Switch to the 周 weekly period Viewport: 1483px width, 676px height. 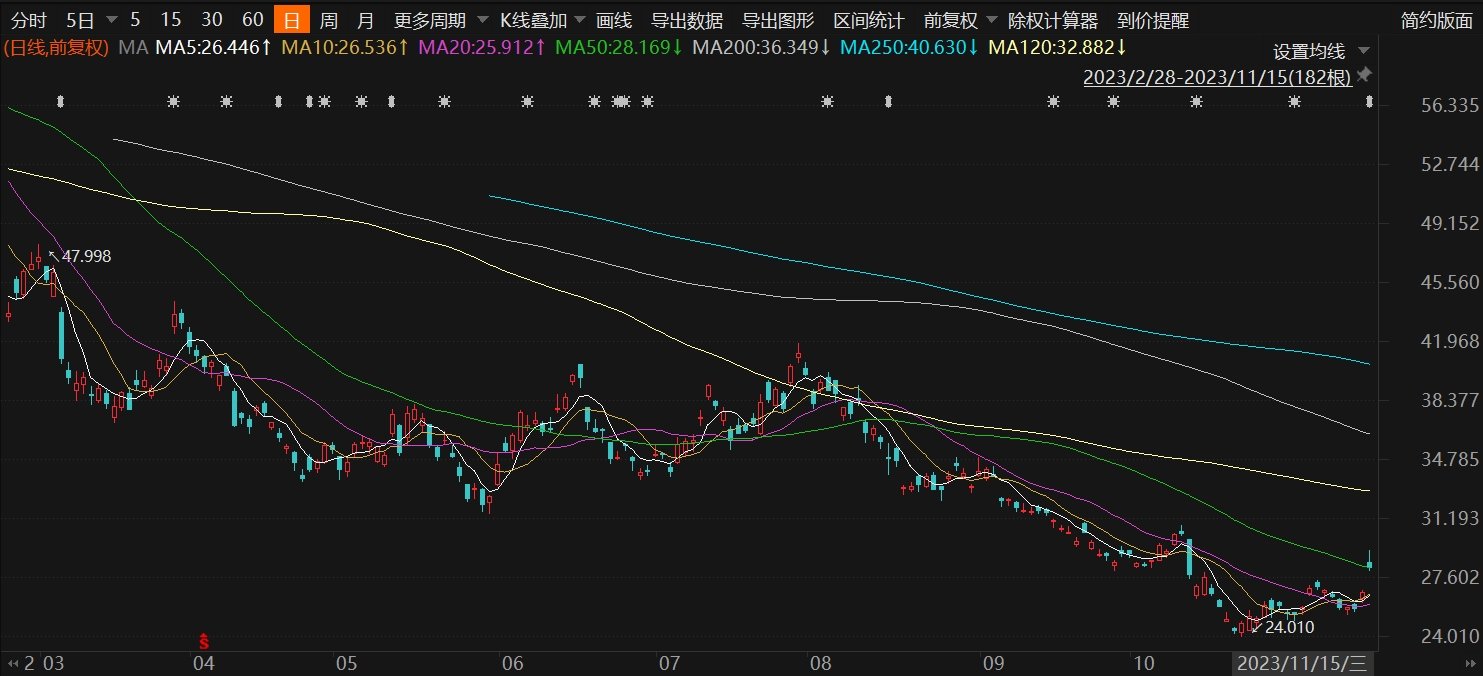point(329,20)
